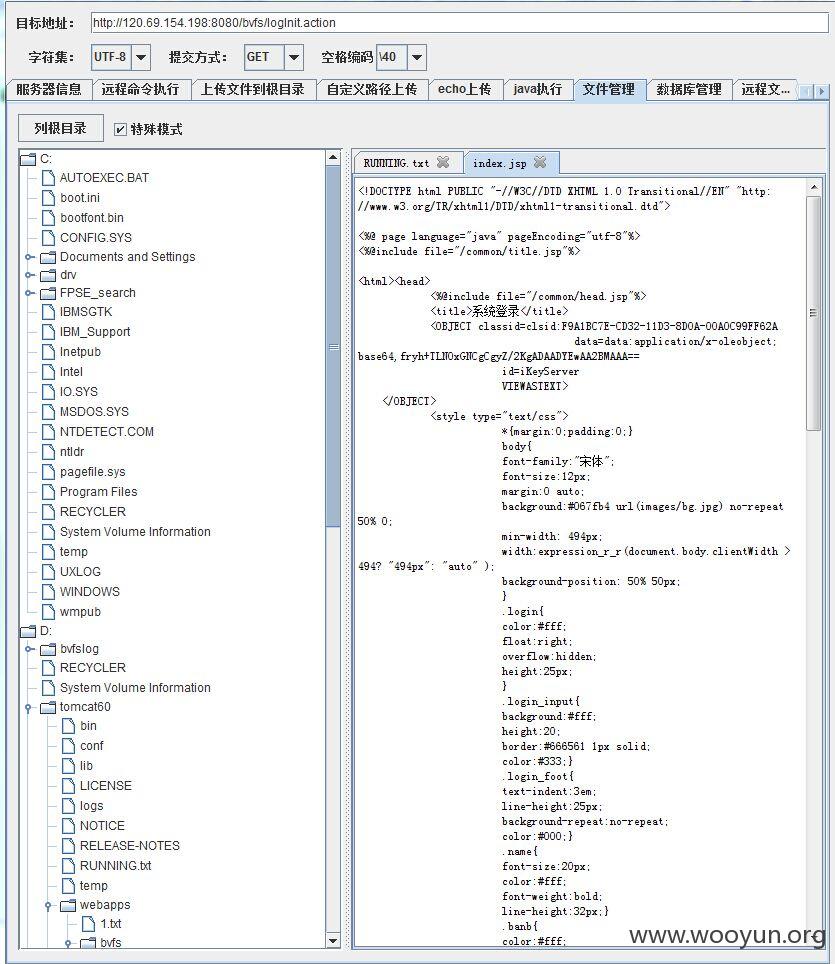Click the CONFIG.SYS file icon

pyautogui.click(x=48, y=238)
